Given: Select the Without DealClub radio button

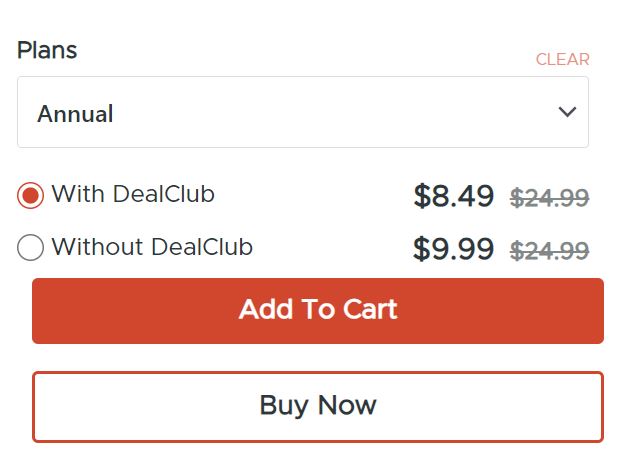Looking at the screenshot, I should click(x=31, y=247).
